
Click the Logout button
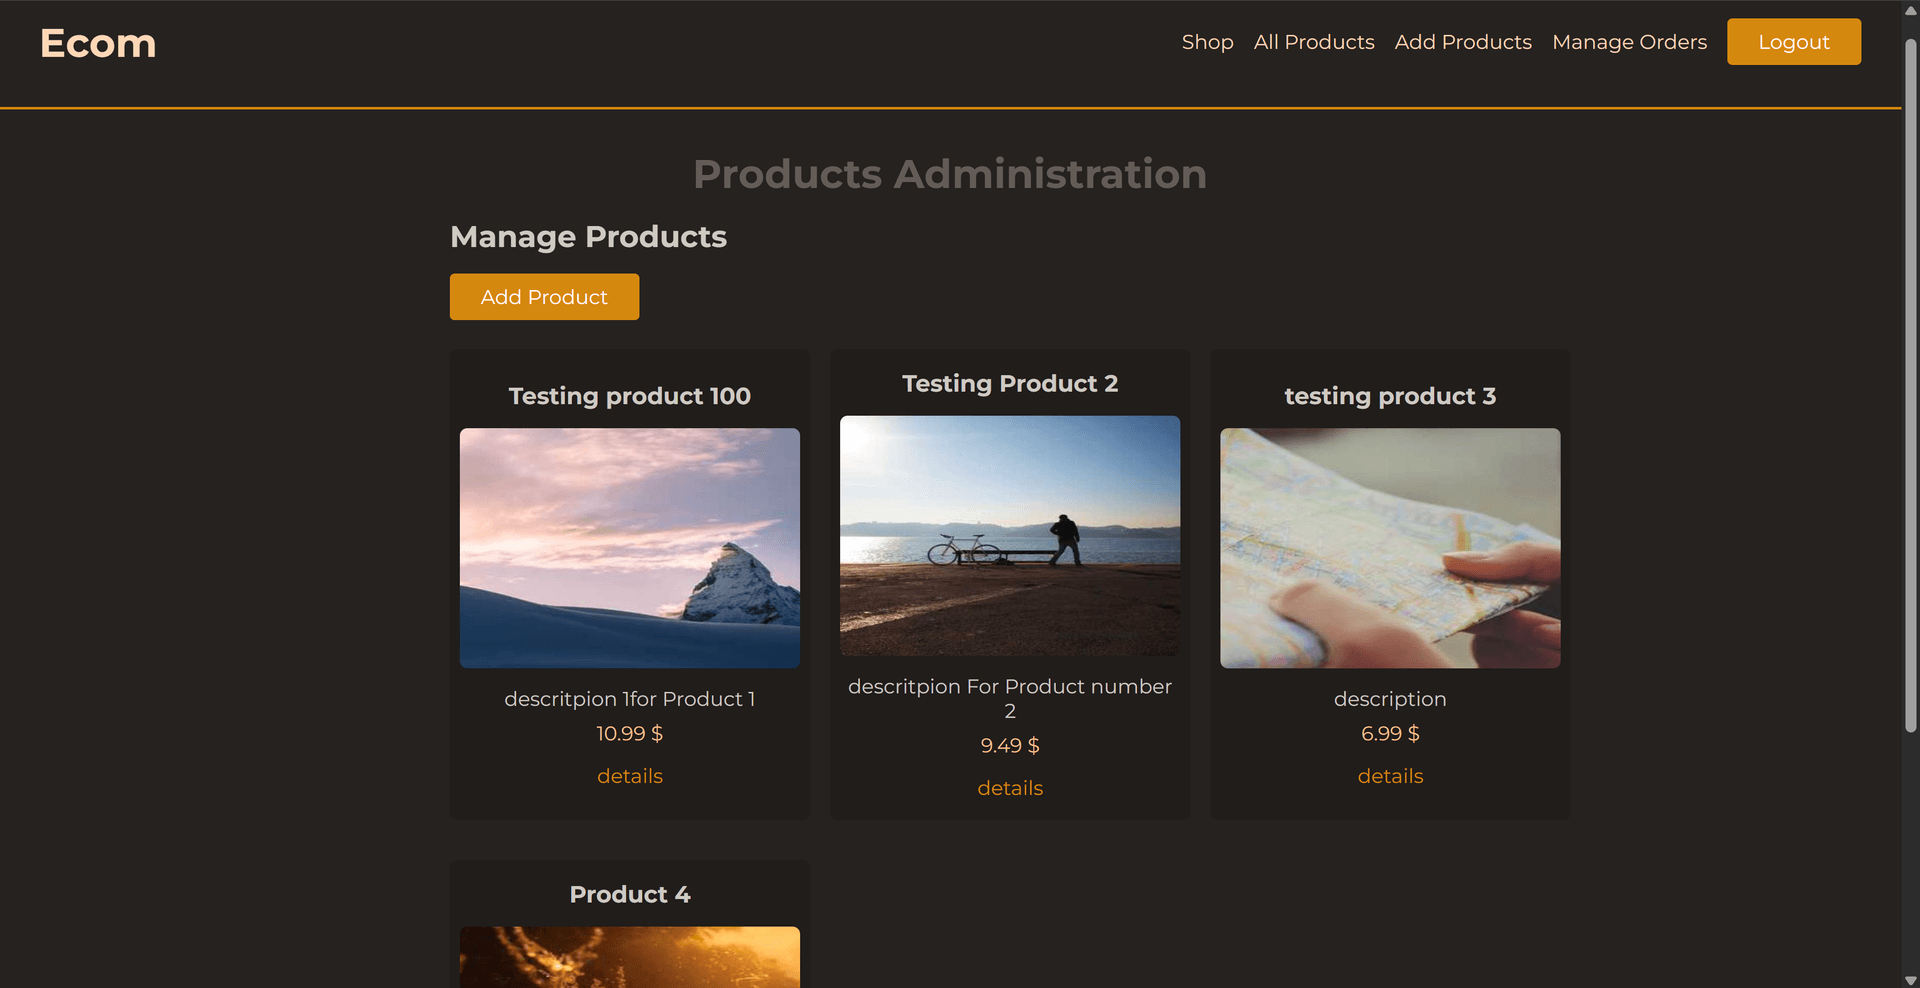tap(1794, 42)
